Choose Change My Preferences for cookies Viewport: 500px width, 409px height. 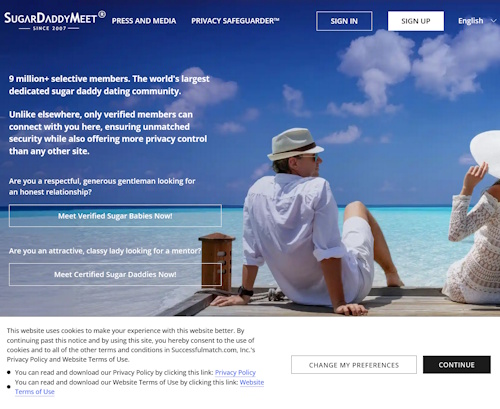click(x=354, y=365)
